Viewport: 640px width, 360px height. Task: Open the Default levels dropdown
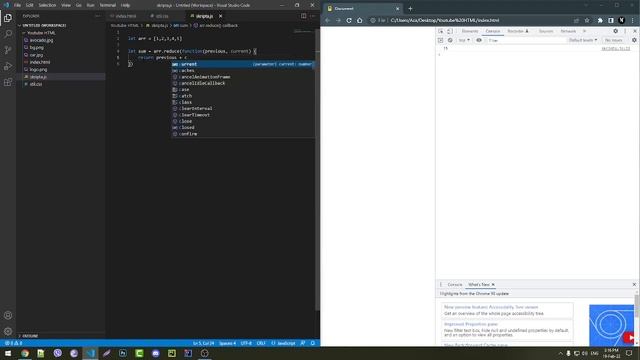click(x=583, y=40)
